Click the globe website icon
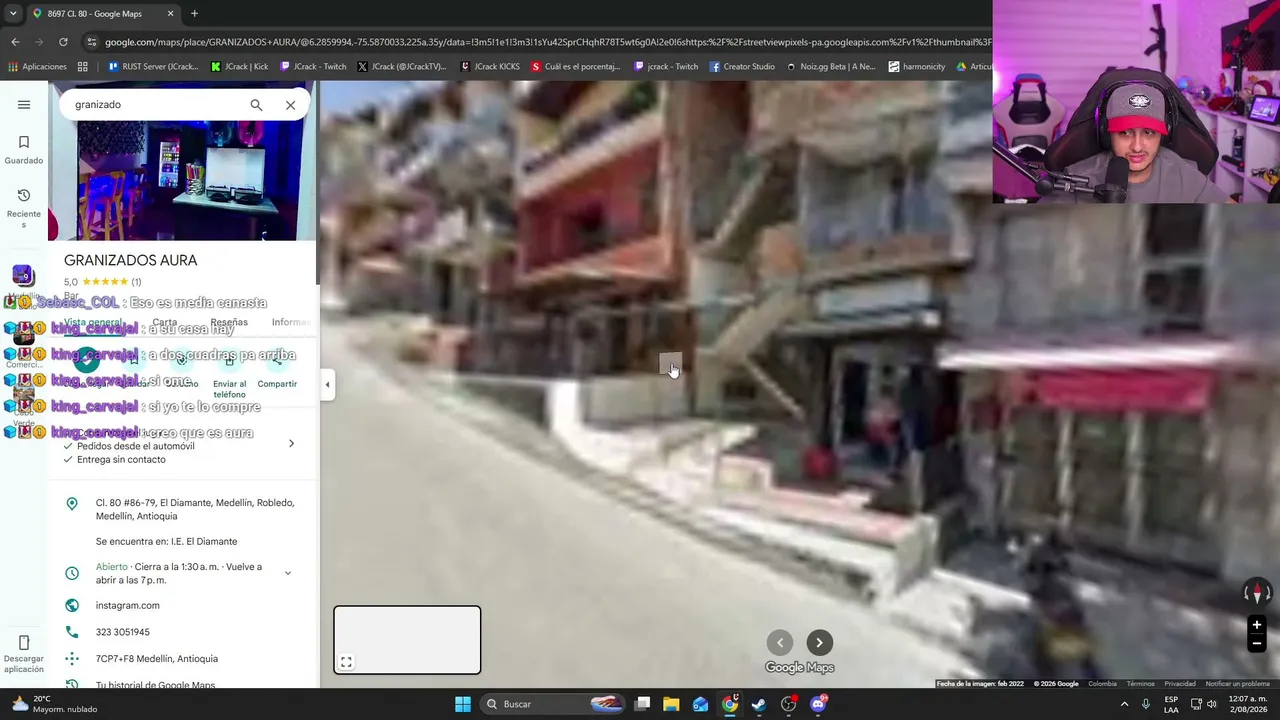Viewport: 1280px width, 720px height. (x=72, y=605)
